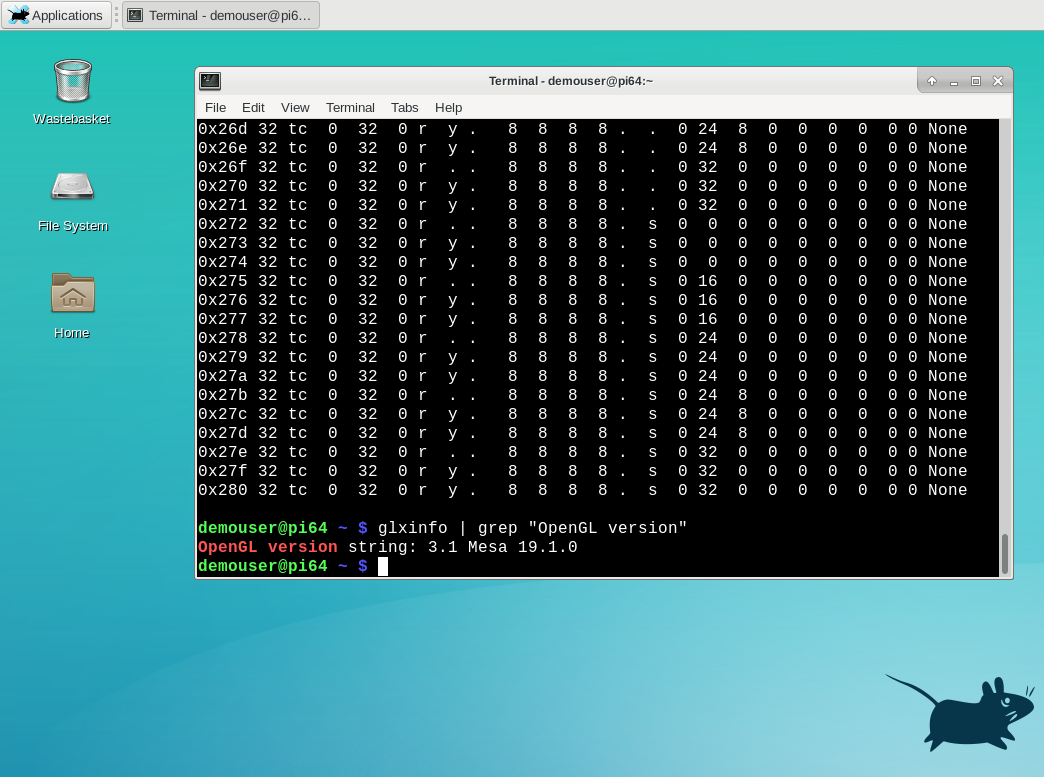Open the Edit menu

pos(253,107)
